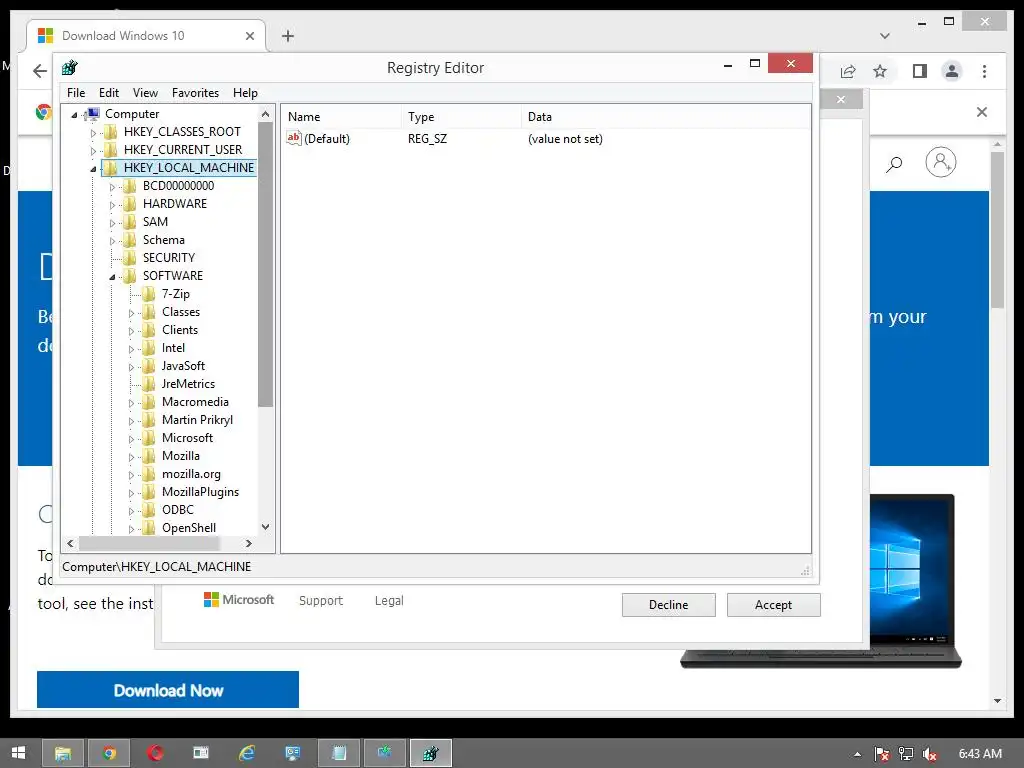Click the Chrome taskbar icon
The image size is (1024, 768).
109,753
